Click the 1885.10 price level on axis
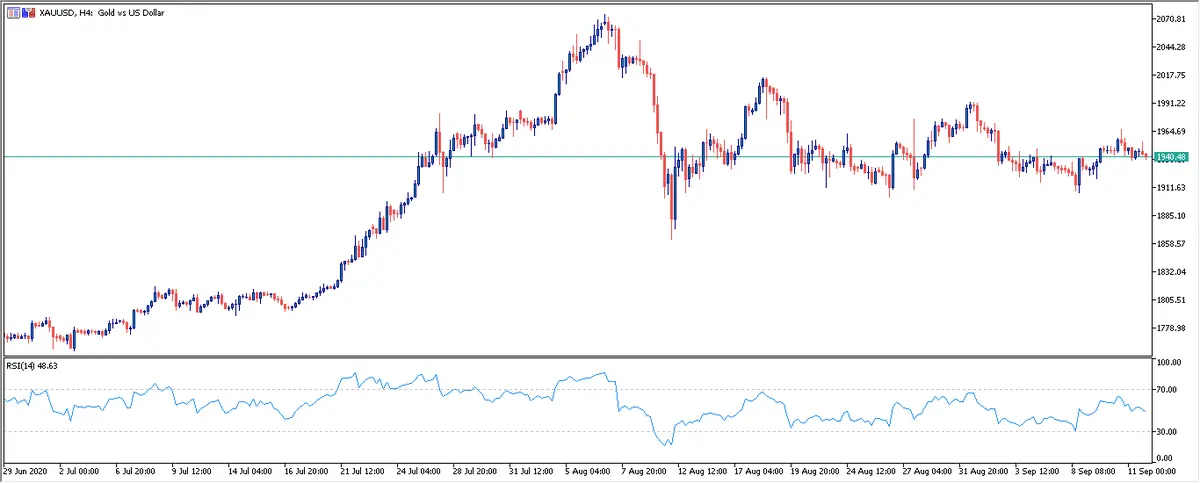The height and width of the screenshot is (483, 1200). pyautogui.click(x=1171, y=216)
